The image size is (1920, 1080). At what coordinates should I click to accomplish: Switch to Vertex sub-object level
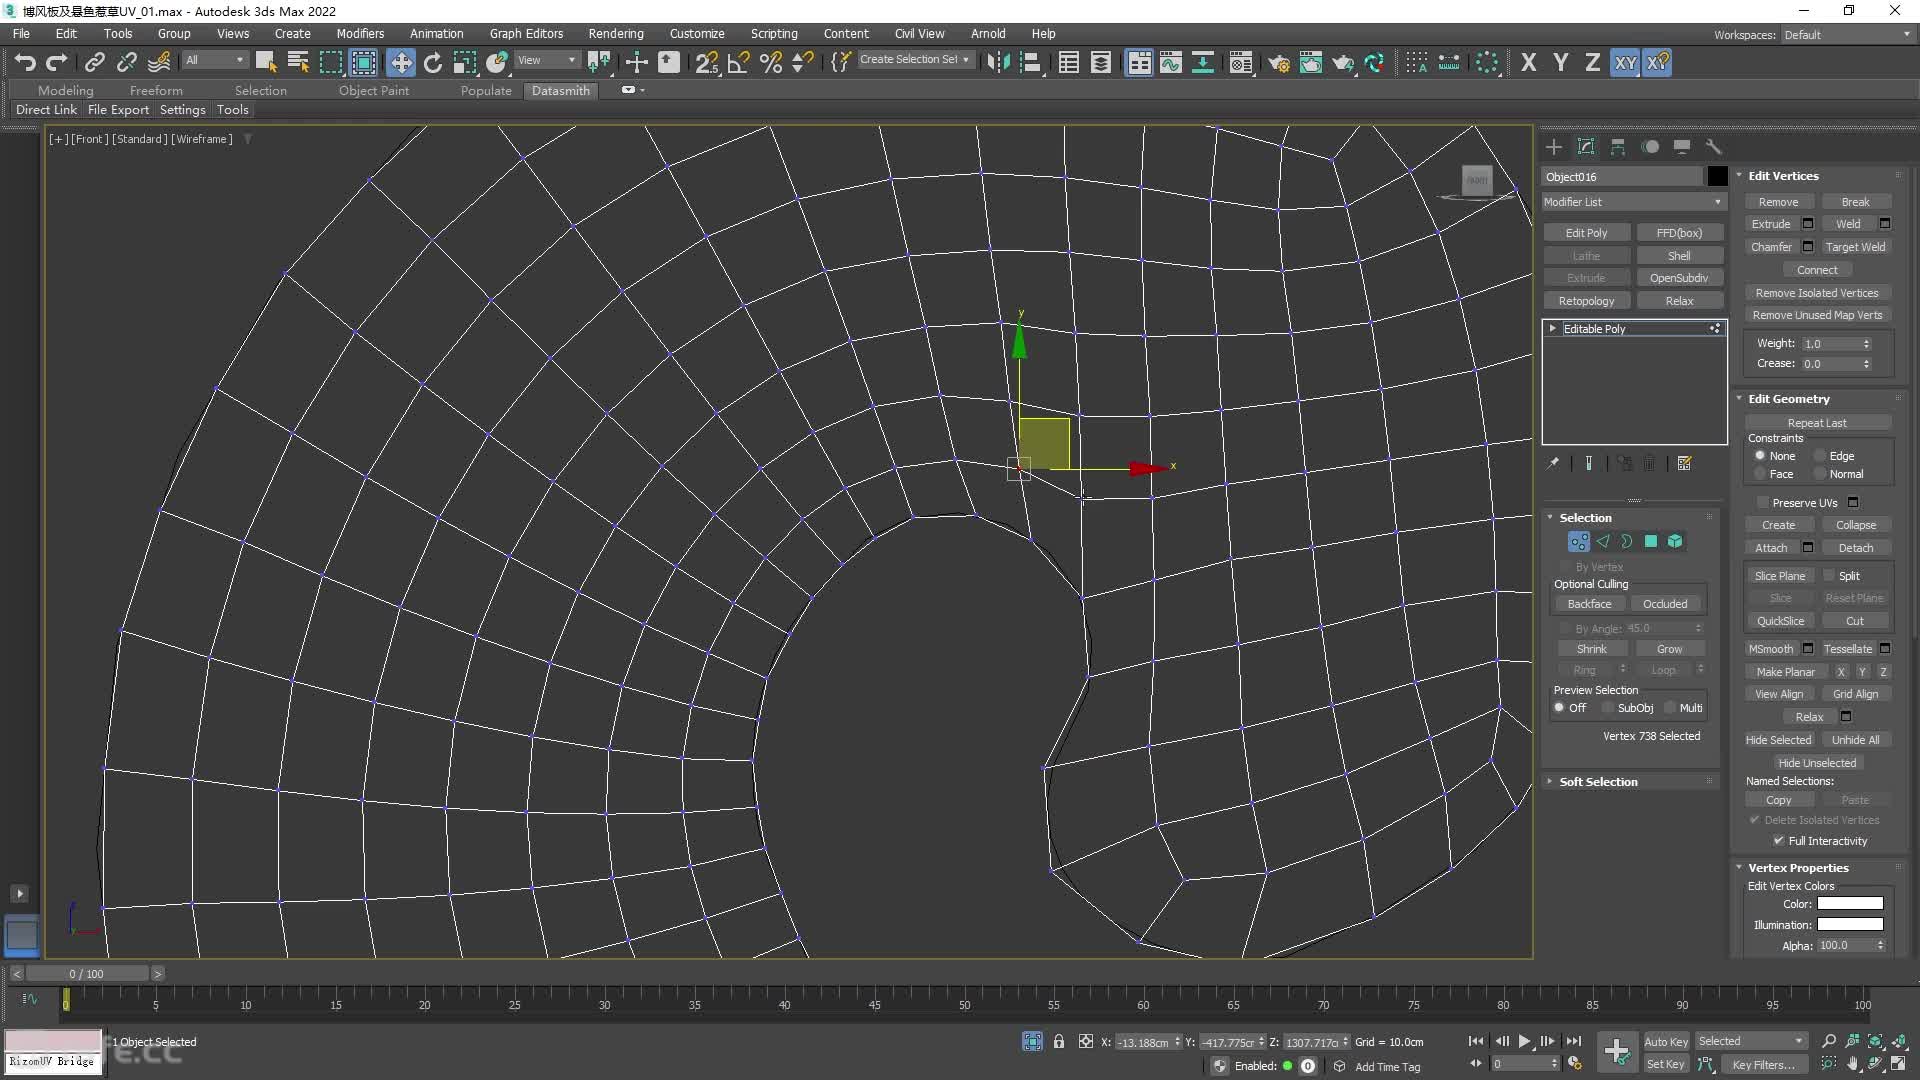[1579, 541]
